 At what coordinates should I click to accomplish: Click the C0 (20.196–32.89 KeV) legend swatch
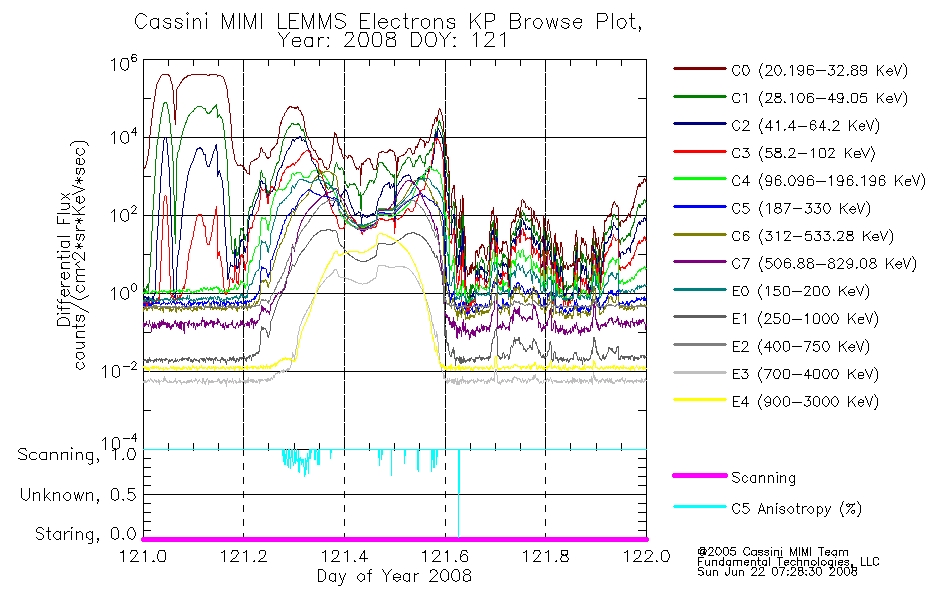coord(699,69)
